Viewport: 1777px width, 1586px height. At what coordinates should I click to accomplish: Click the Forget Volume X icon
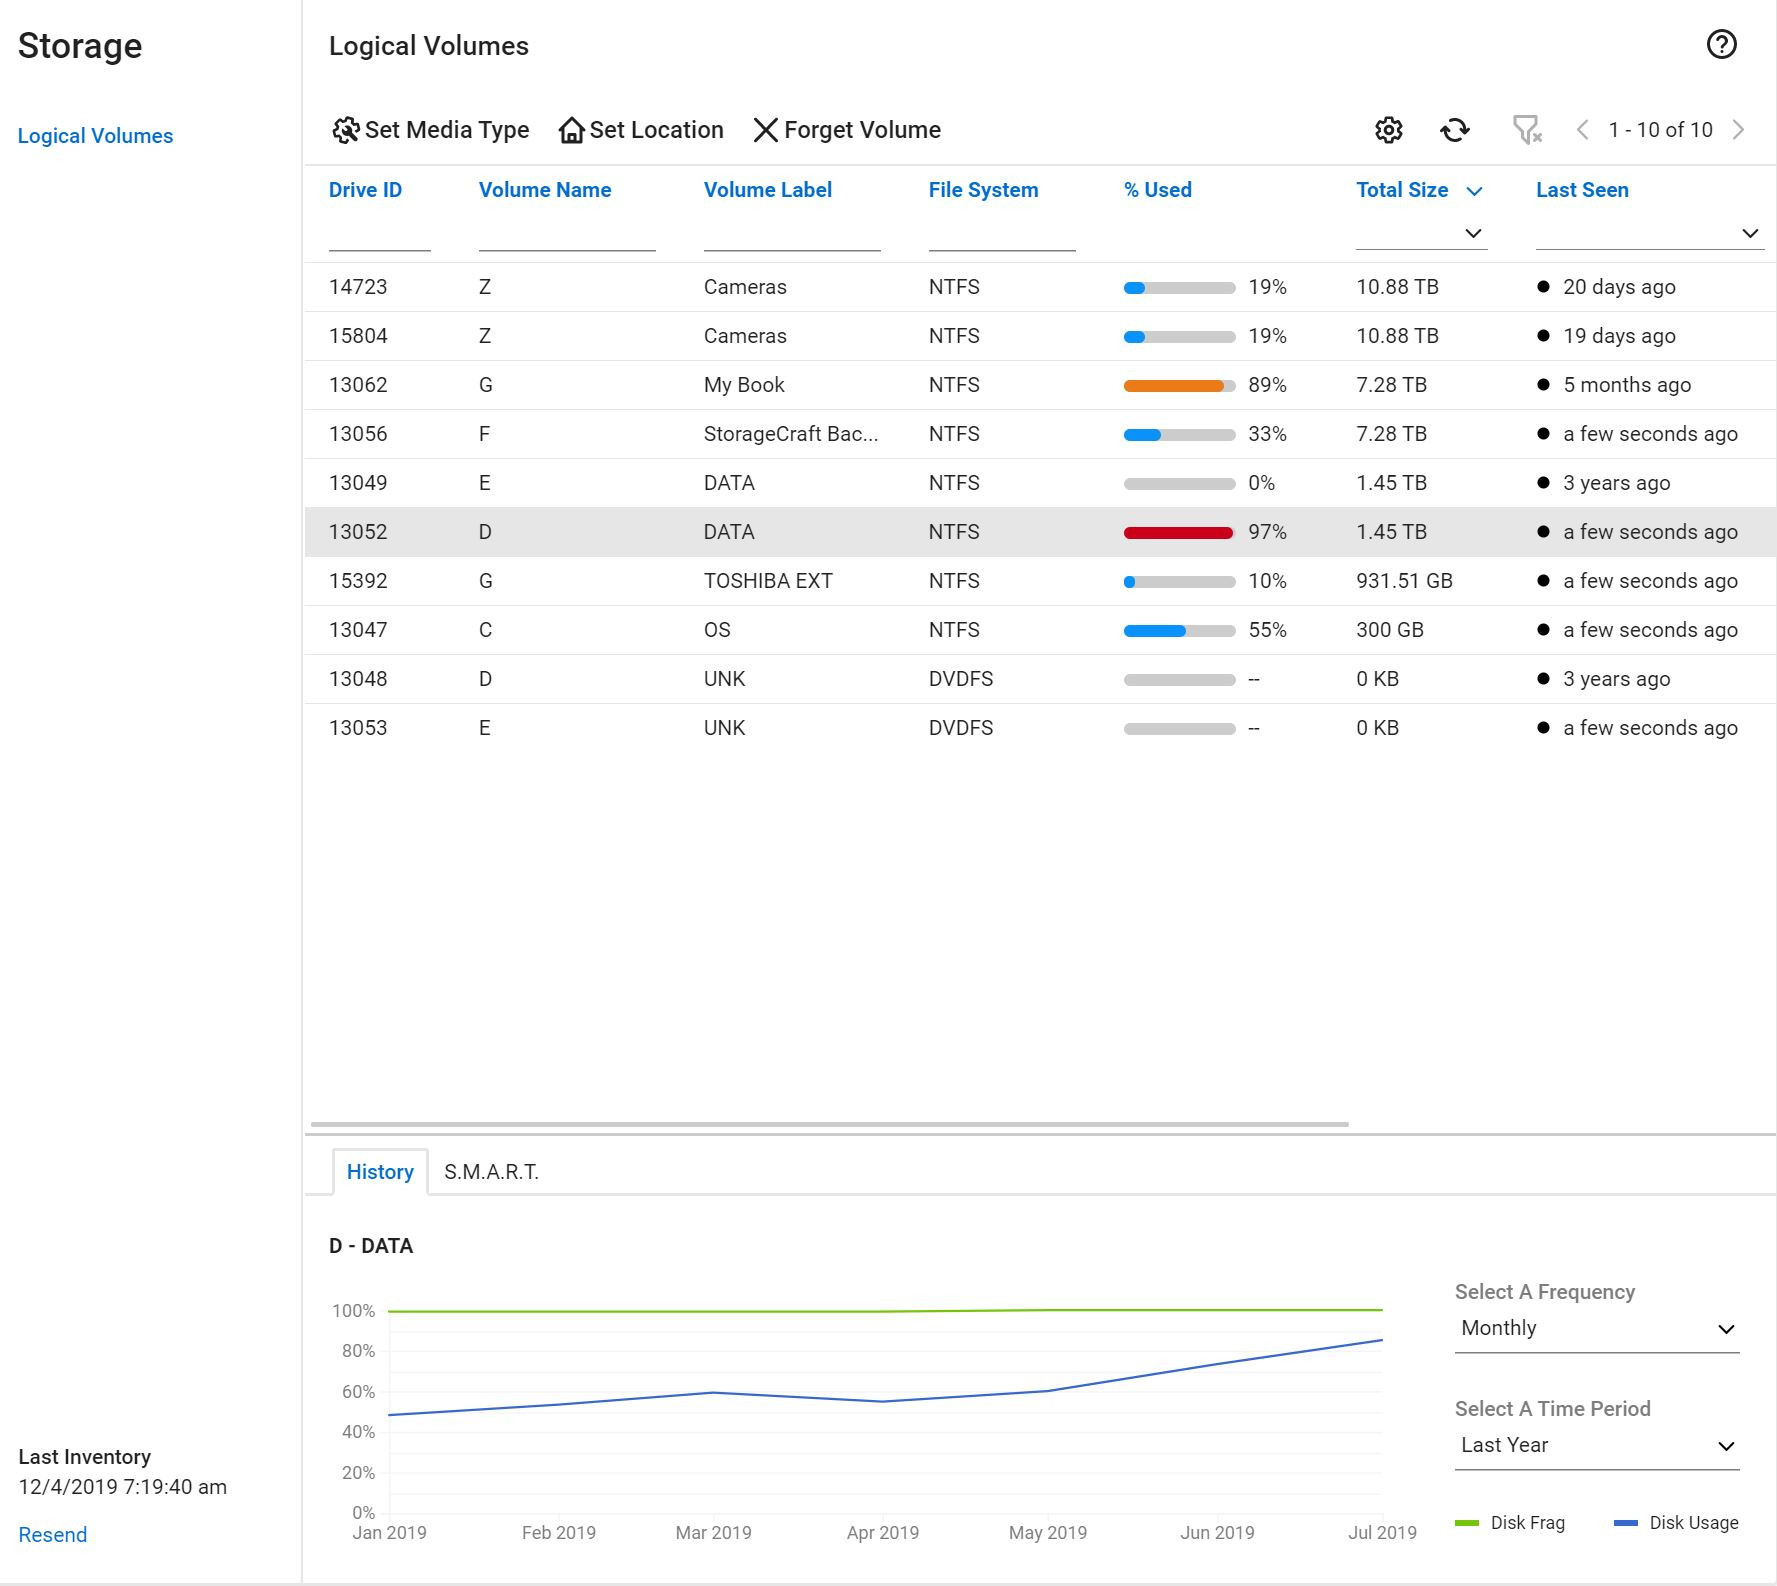coord(765,130)
